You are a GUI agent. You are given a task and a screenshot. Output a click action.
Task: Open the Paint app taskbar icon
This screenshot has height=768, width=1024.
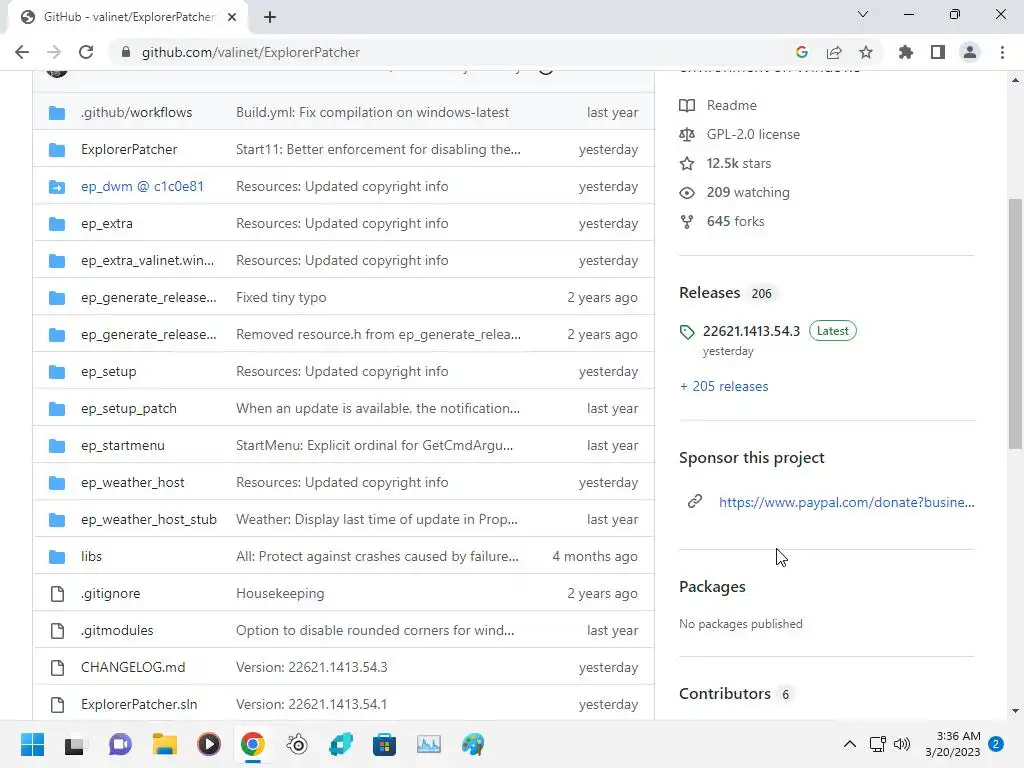[x=473, y=744]
